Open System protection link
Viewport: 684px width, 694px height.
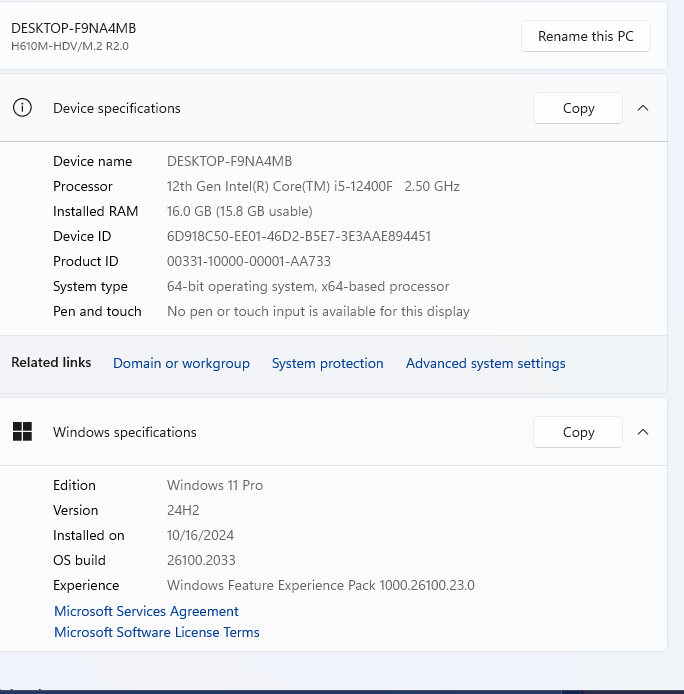tap(328, 363)
